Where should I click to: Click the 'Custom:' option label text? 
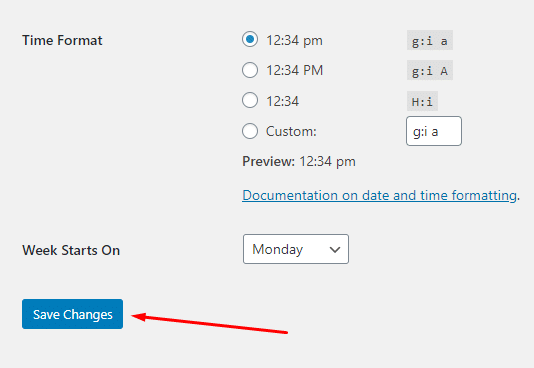tap(291, 131)
